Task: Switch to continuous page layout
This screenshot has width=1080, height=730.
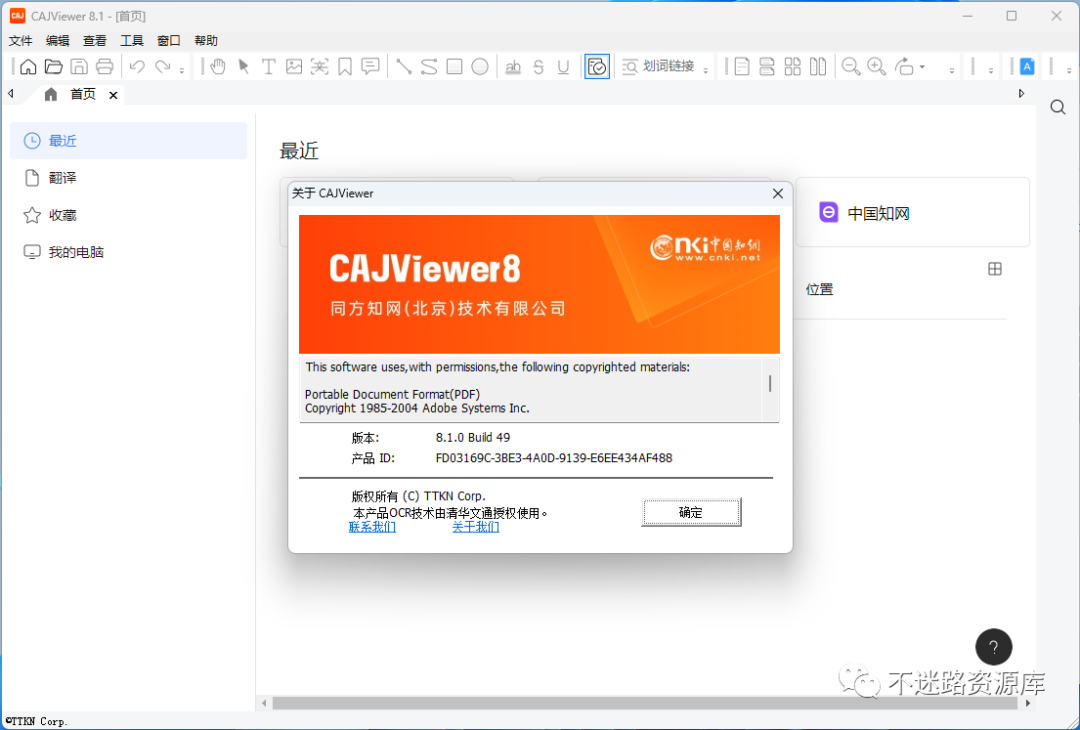Action: tap(767, 67)
